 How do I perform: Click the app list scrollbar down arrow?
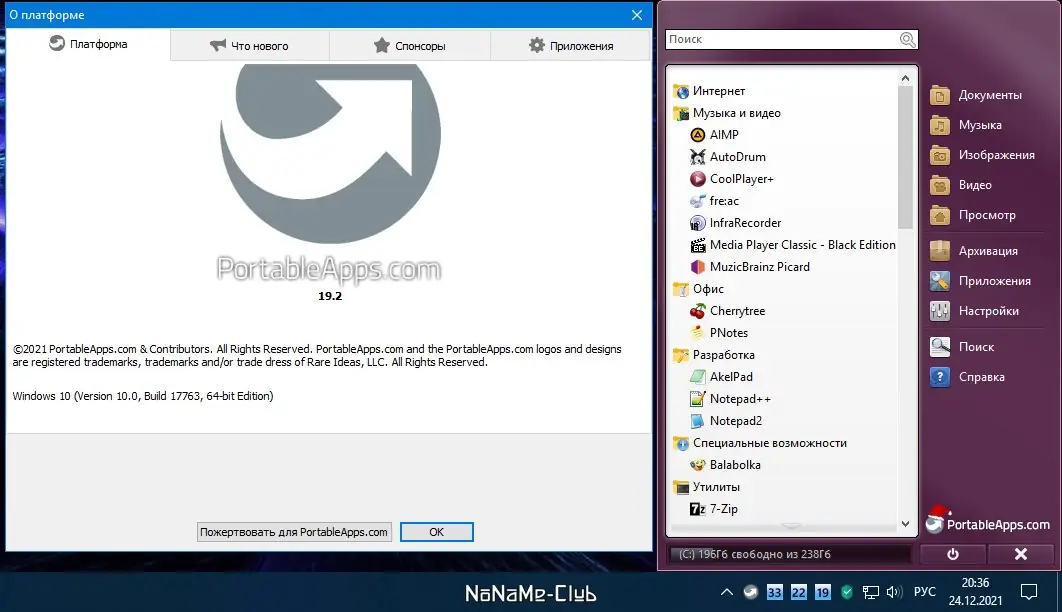[x=906, y=524]
